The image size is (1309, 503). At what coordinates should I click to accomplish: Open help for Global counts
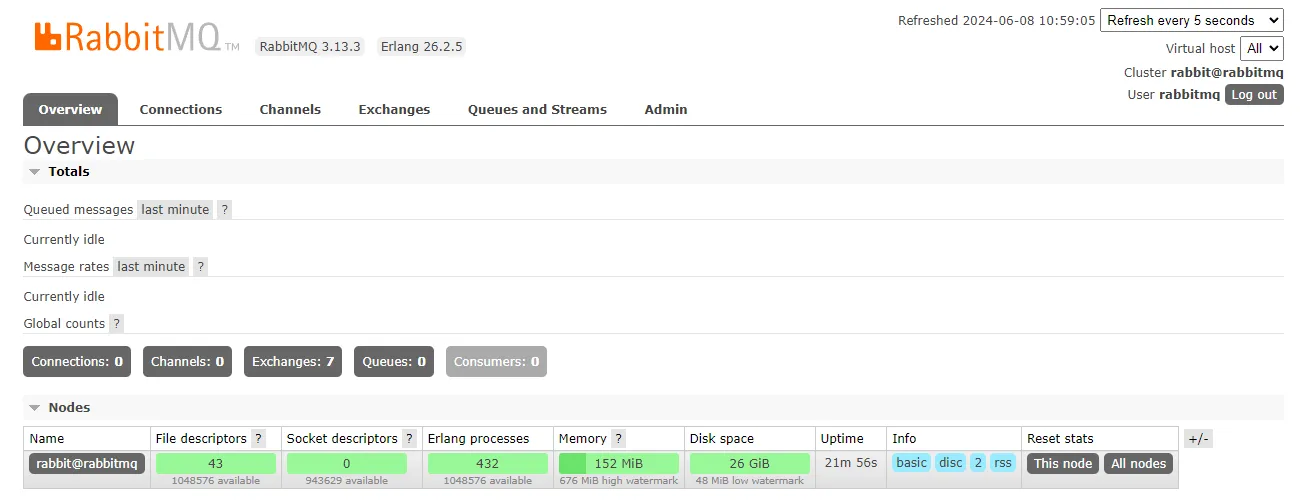pyautogui.click(x=117, y=324)
